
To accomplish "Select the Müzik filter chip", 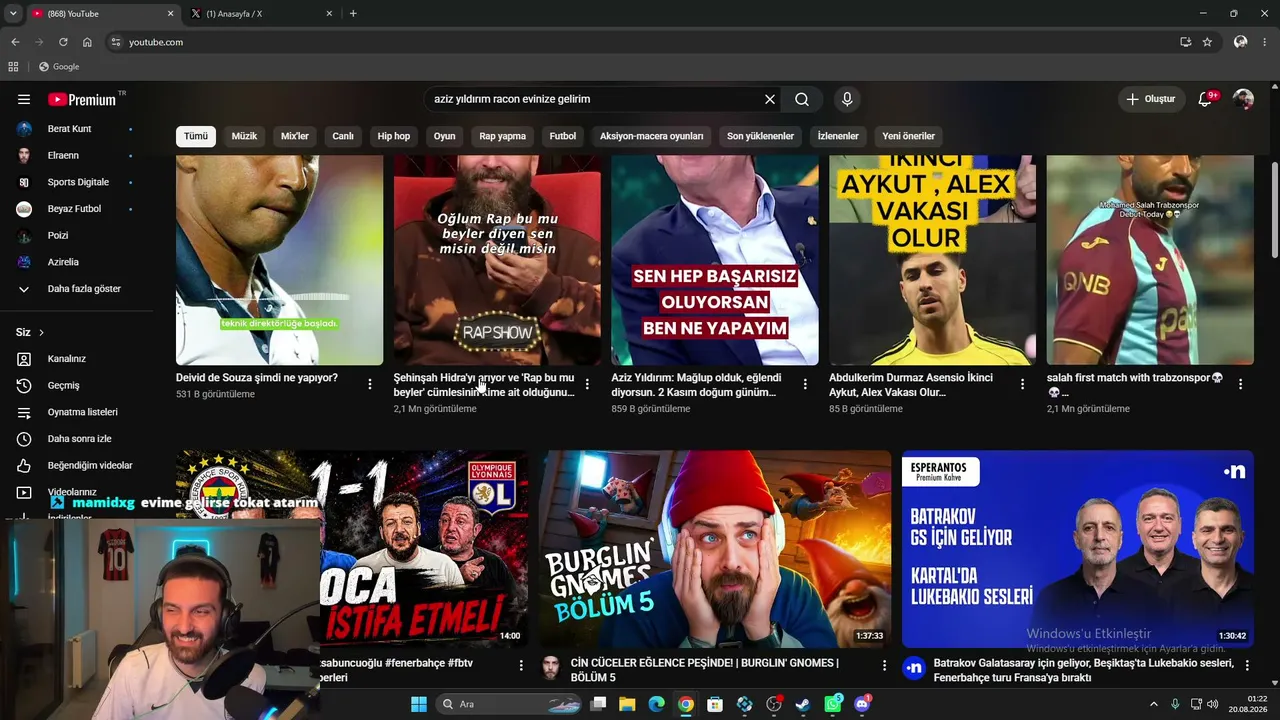I will 244,136.
